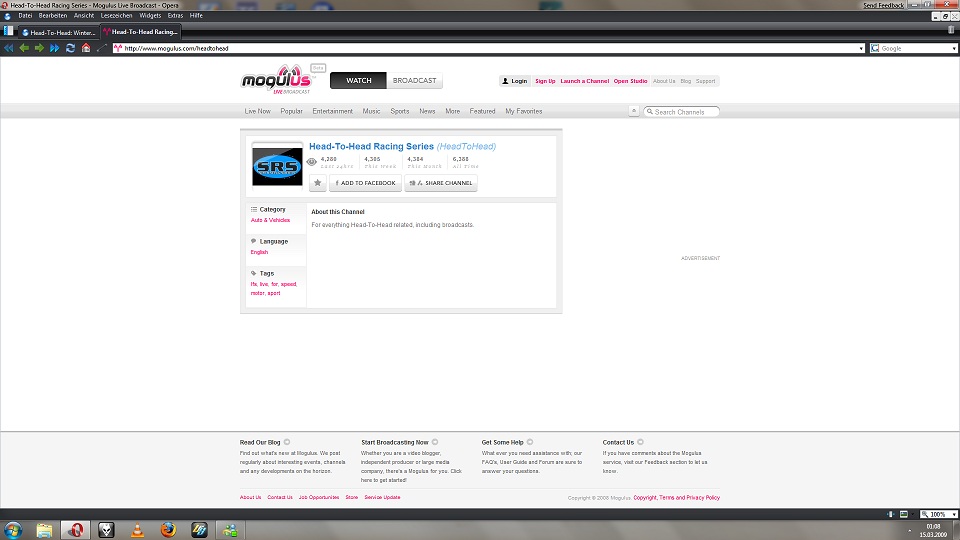The height and width of the screenshot is (540, 960).
Task: Open Firefox from the taskbar
Action: pos(168,530)
